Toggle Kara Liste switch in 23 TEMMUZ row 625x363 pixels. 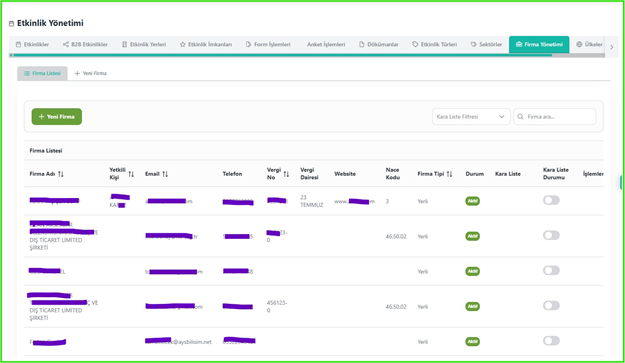[x=551, y=200]
